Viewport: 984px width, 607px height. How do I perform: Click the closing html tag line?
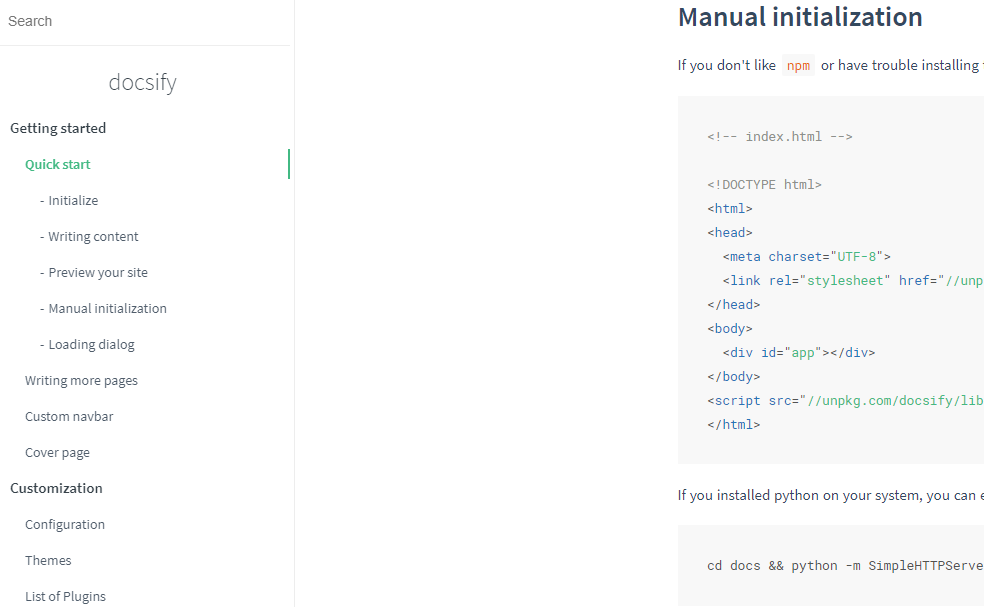coord(734,425)
